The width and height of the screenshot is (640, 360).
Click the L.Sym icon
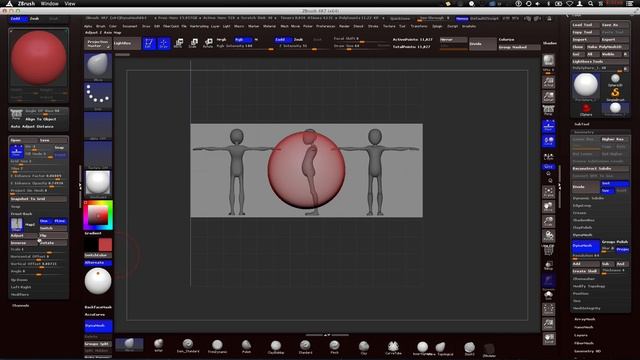549,156
